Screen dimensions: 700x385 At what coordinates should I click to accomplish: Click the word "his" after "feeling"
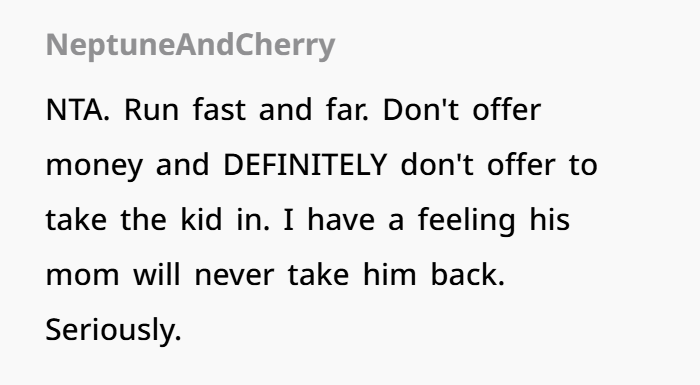pyautogui.click(x=550, y=219)
